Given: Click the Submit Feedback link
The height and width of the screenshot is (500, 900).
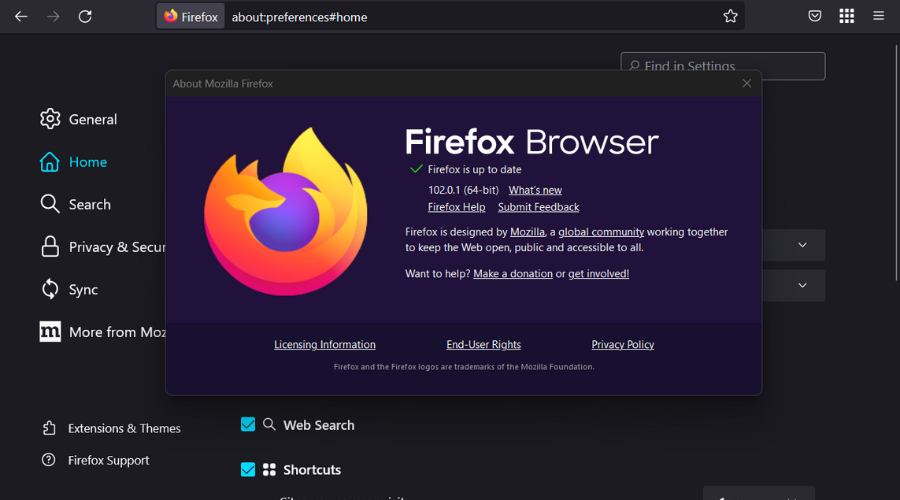Looking at the screenshot, I should pyautogui.click(x=538, y=207).
